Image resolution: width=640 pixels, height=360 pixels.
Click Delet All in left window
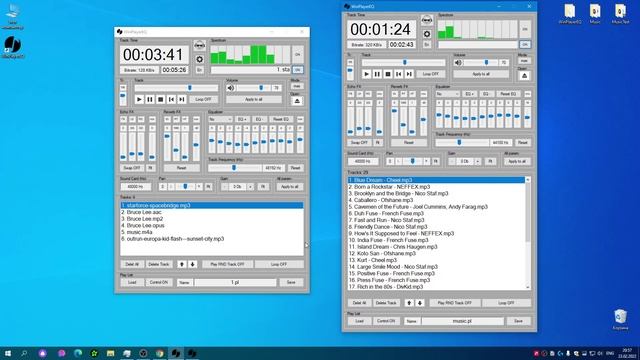132,264
